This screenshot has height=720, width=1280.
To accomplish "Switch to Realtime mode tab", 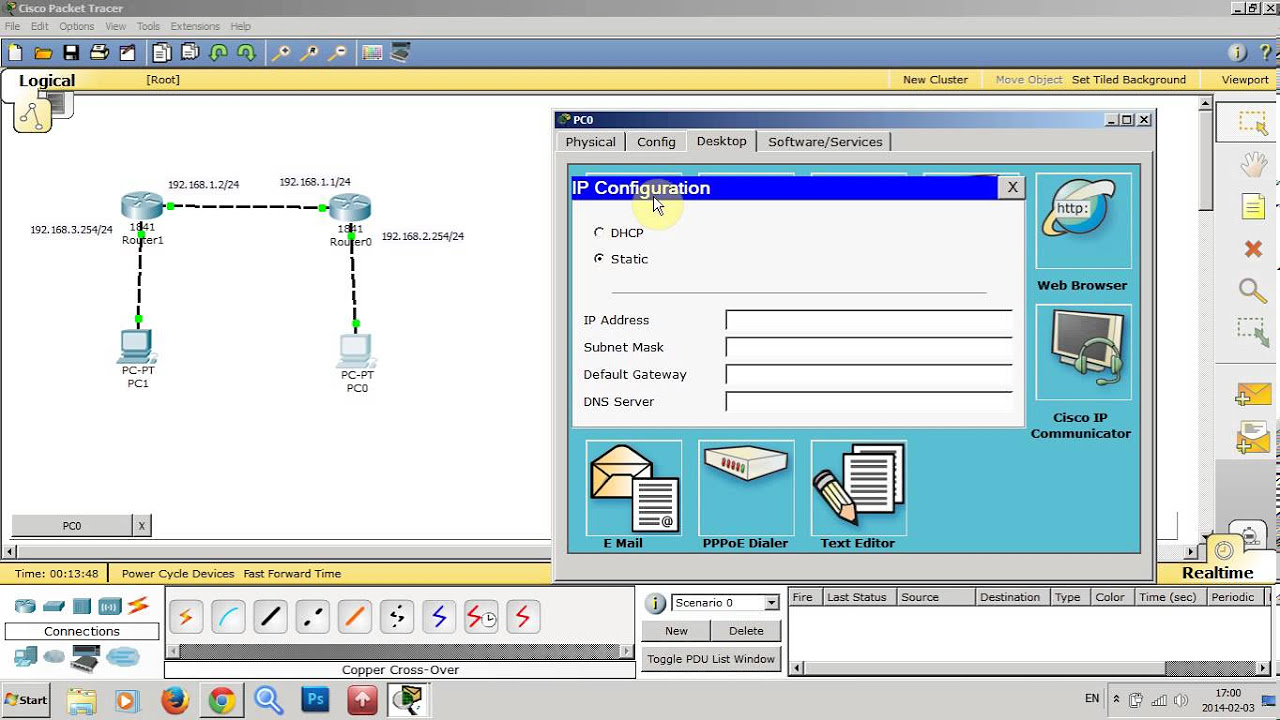I will (1217, 573).
